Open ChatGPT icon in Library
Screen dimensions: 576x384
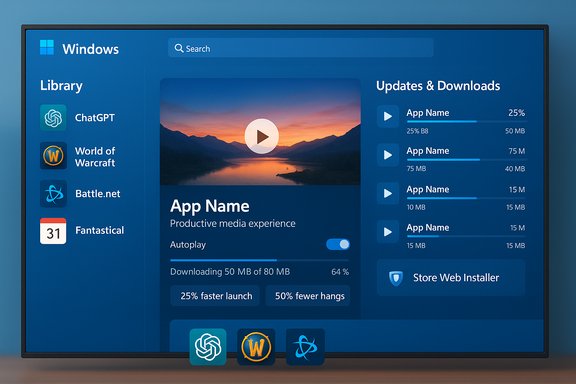coord(53,118)
